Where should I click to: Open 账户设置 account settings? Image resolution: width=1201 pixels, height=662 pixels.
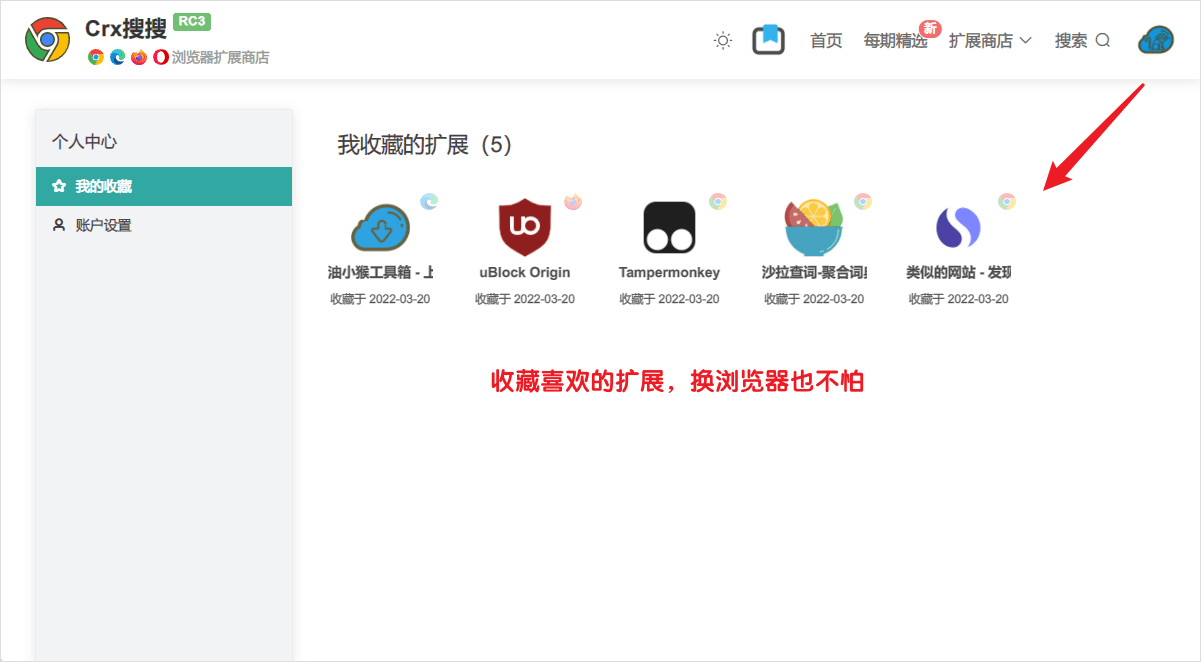pyautogui.click(x=164, y=225)
